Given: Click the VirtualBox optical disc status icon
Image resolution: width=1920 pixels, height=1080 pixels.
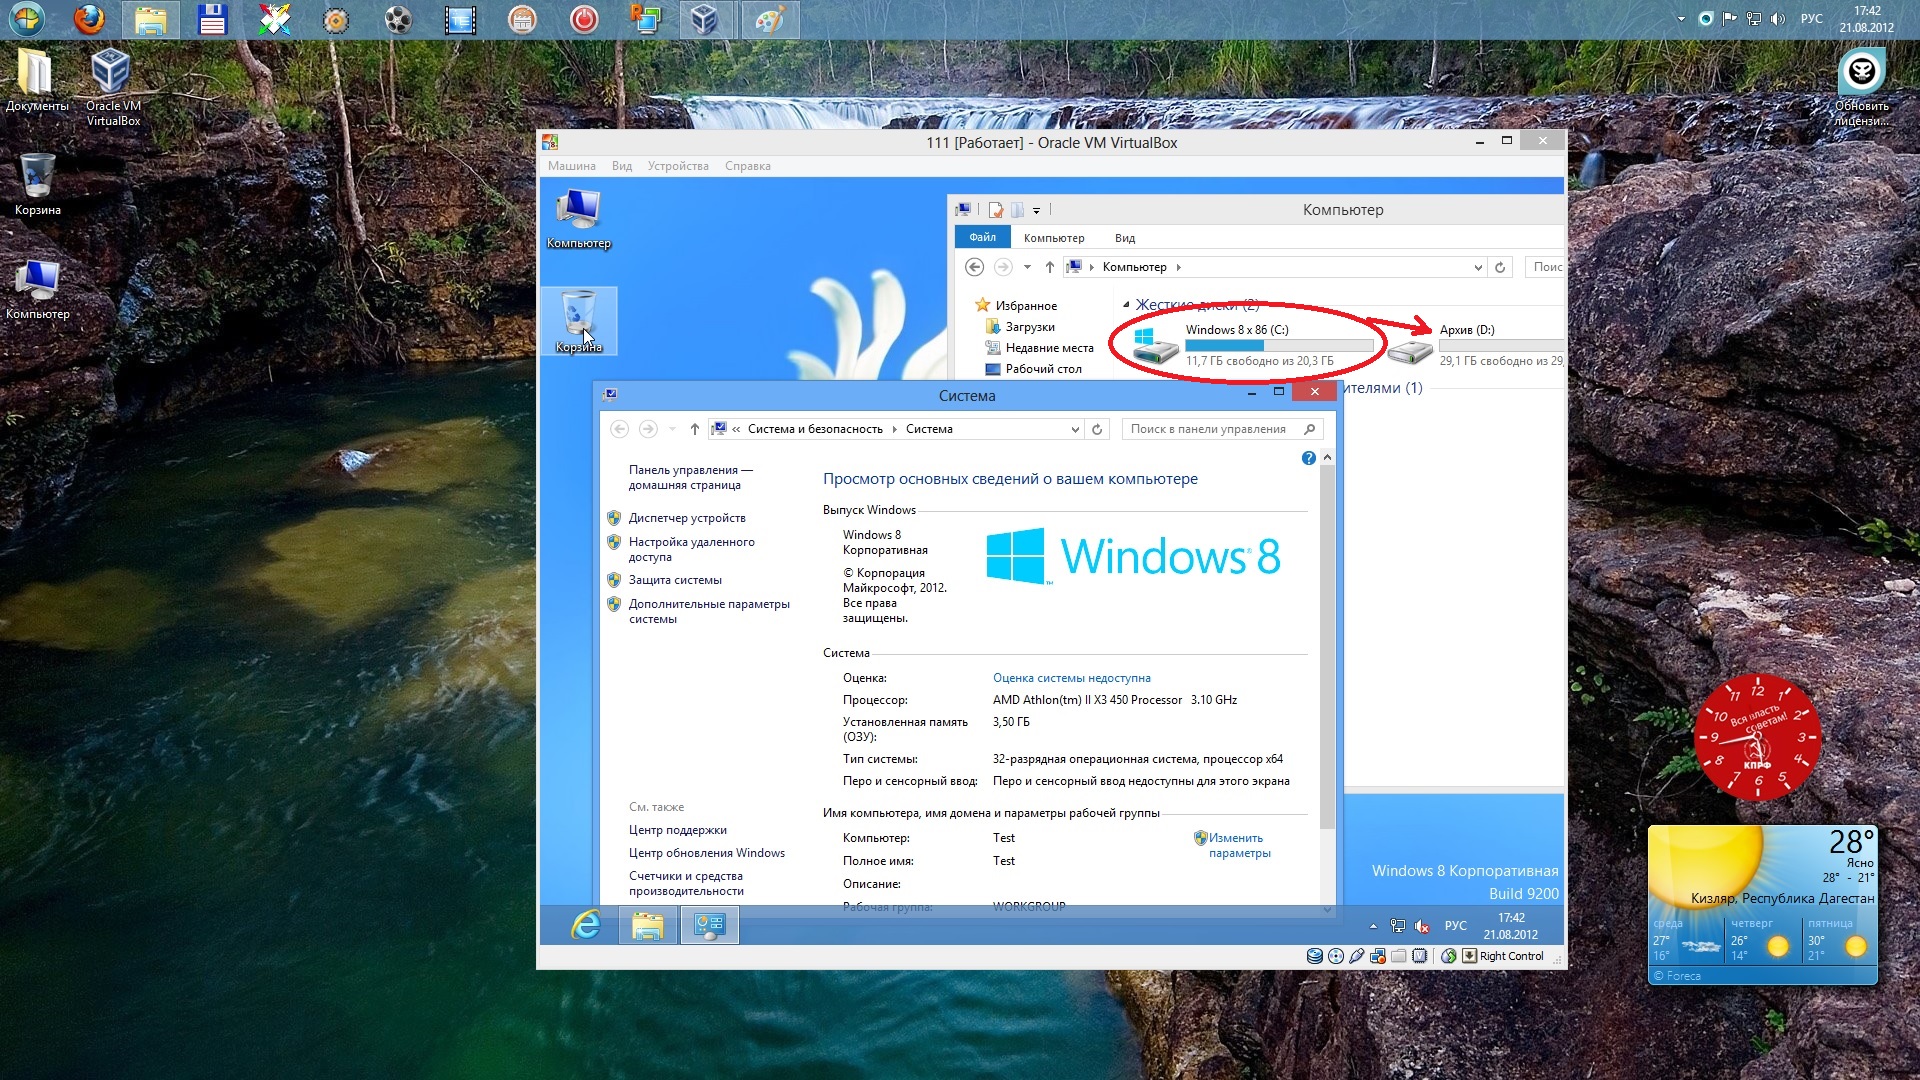Looking at the screenshot, I should [x=1336, y=956].
